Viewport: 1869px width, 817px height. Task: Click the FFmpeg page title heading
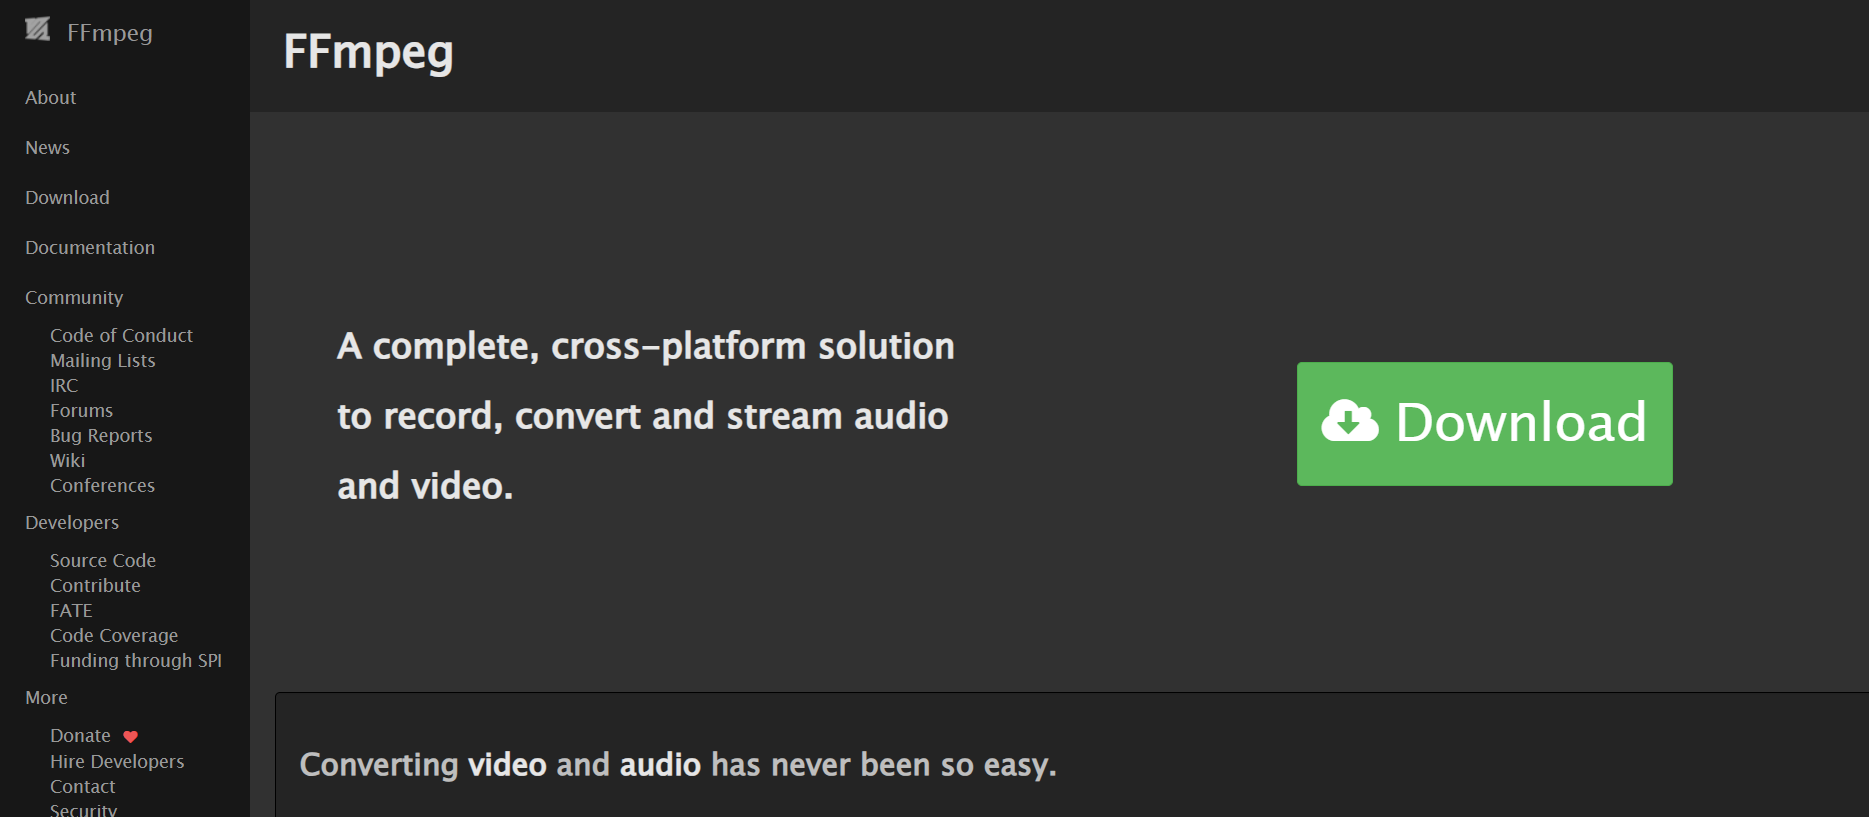pos(368,53)
